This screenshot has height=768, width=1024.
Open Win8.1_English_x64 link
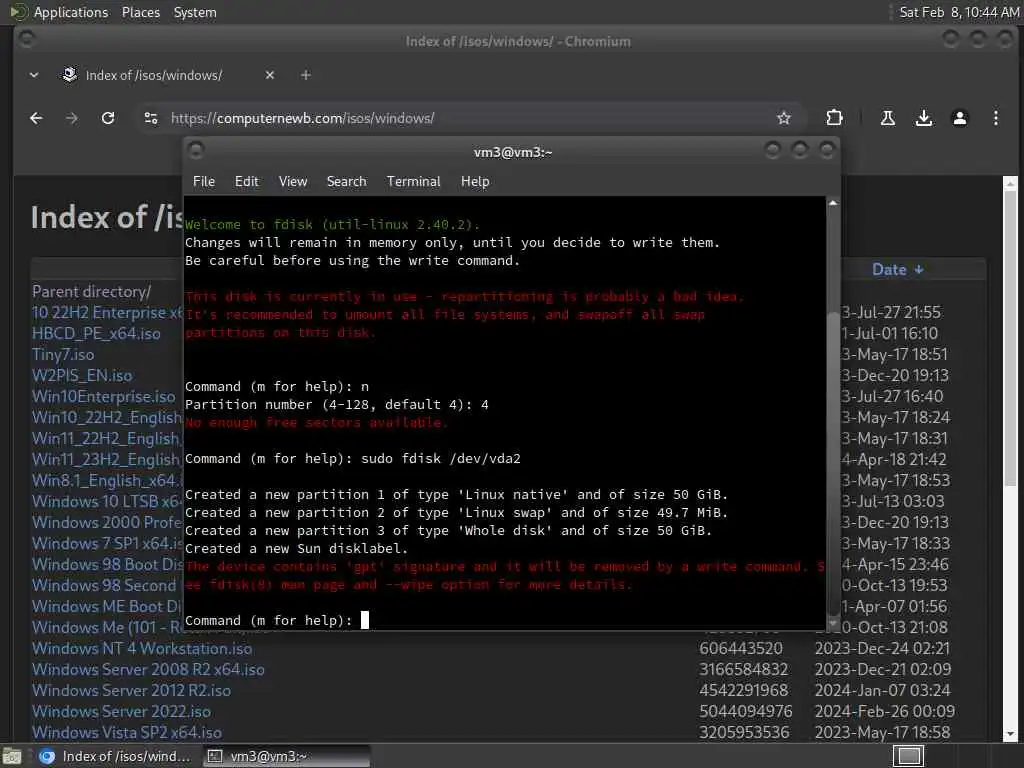(x=106, y=481)
